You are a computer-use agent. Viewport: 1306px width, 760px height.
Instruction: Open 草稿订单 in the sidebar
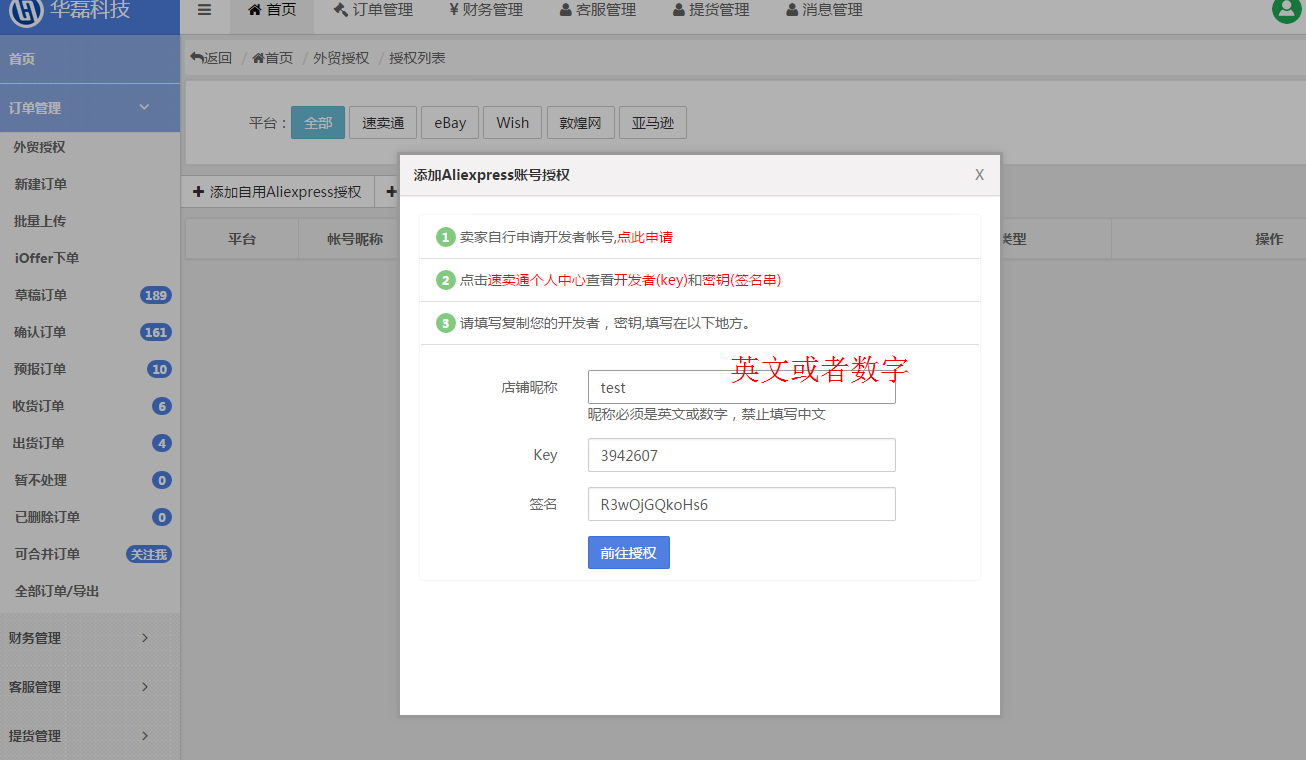41,295
